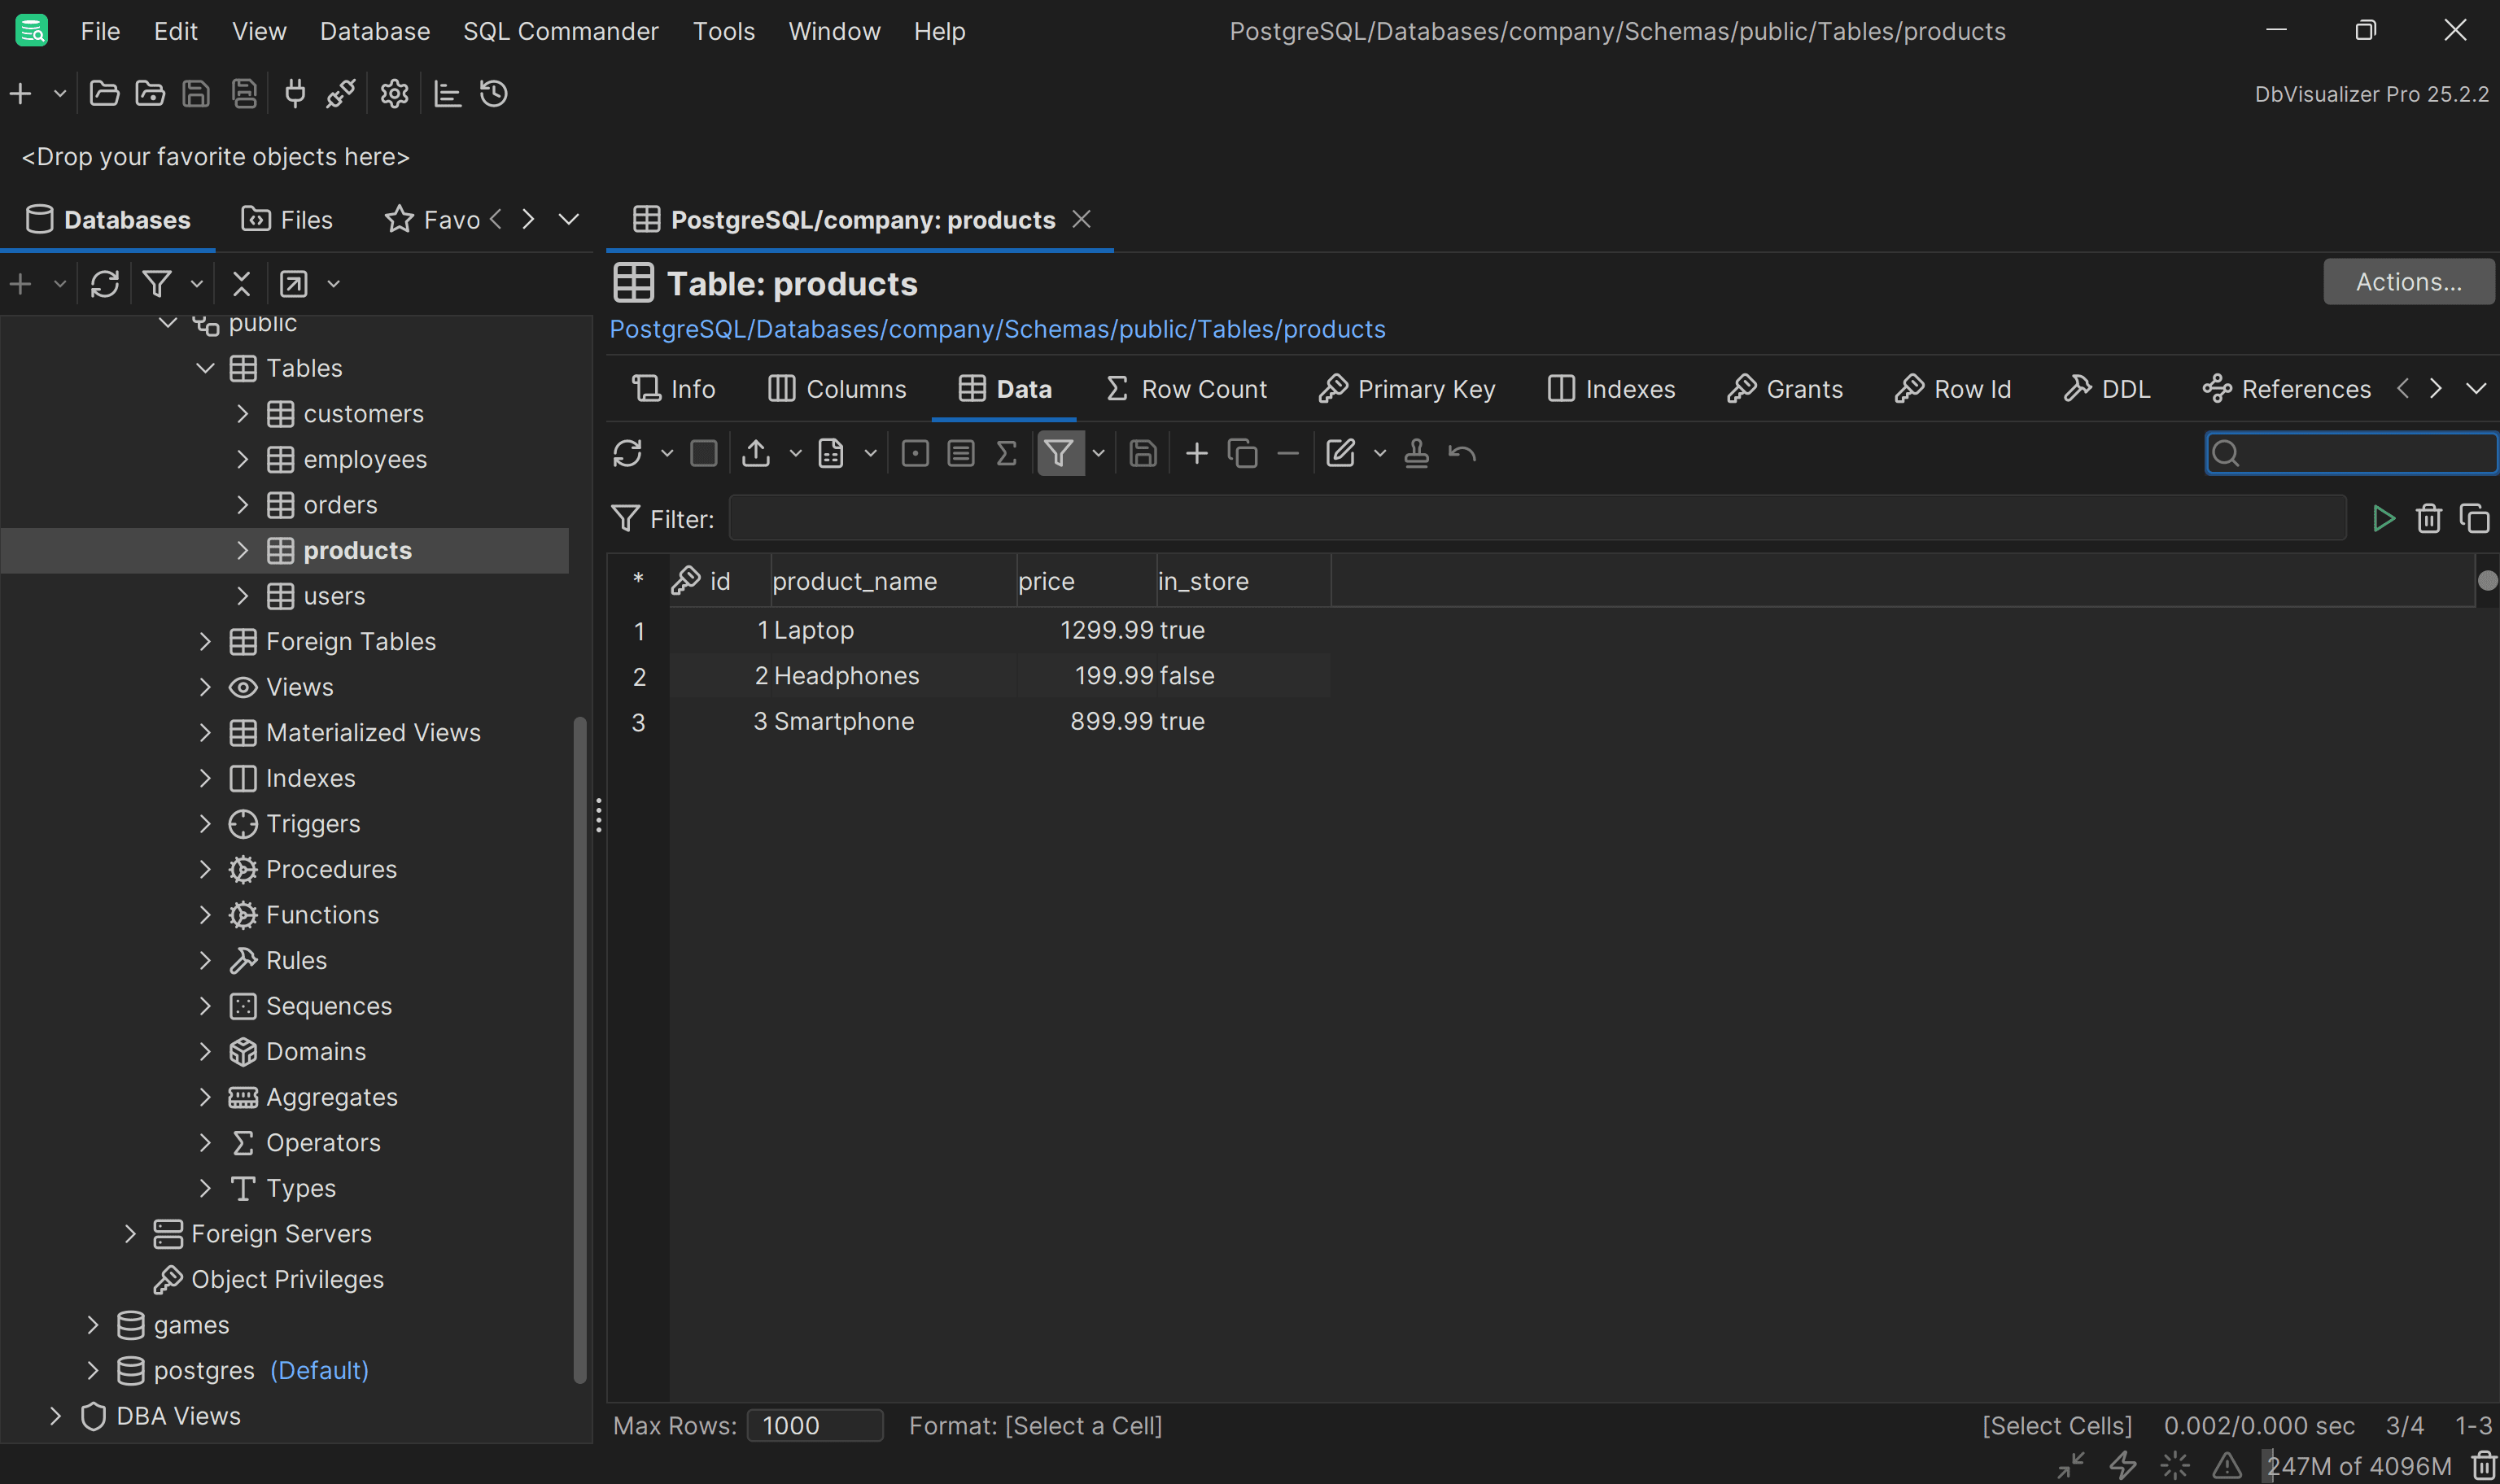Click warning triangle icon in status bar
Screen dimensions: 2500x1484
coord(2227,1466)
